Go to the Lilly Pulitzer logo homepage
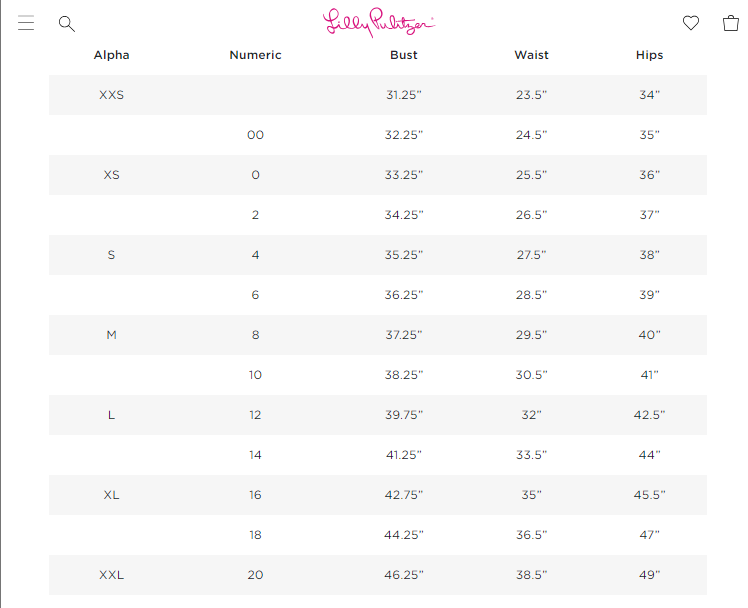This screenshot has height=608, width=748. point(379,23)
